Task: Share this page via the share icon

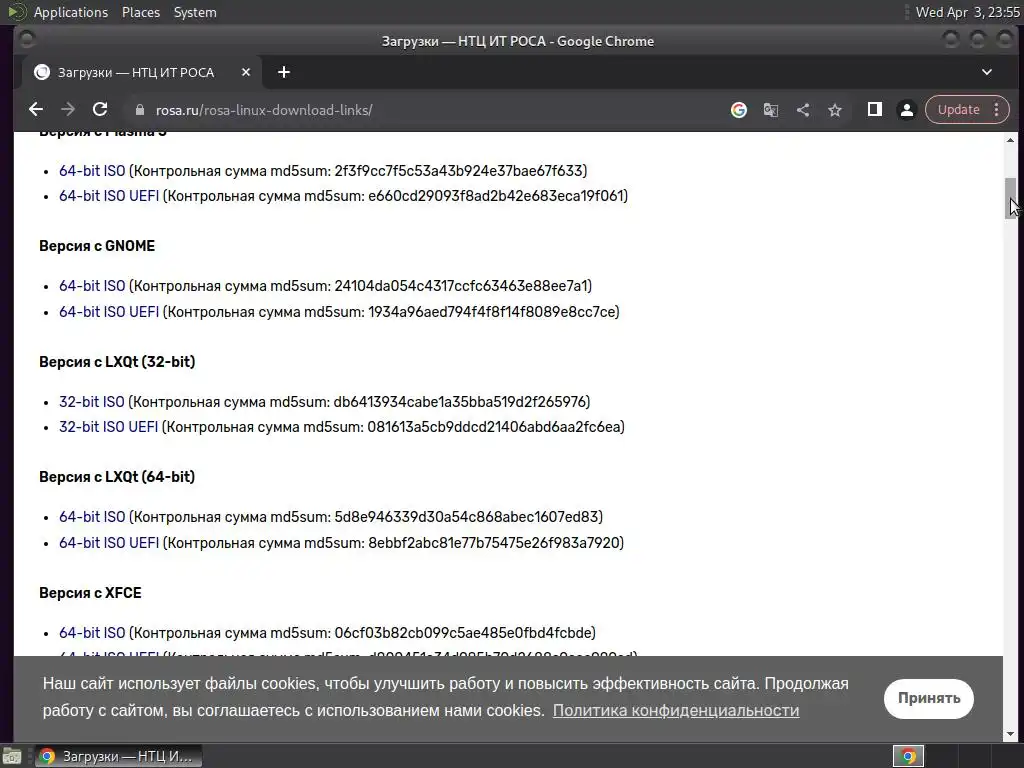Action: click(x=803, y=110)
